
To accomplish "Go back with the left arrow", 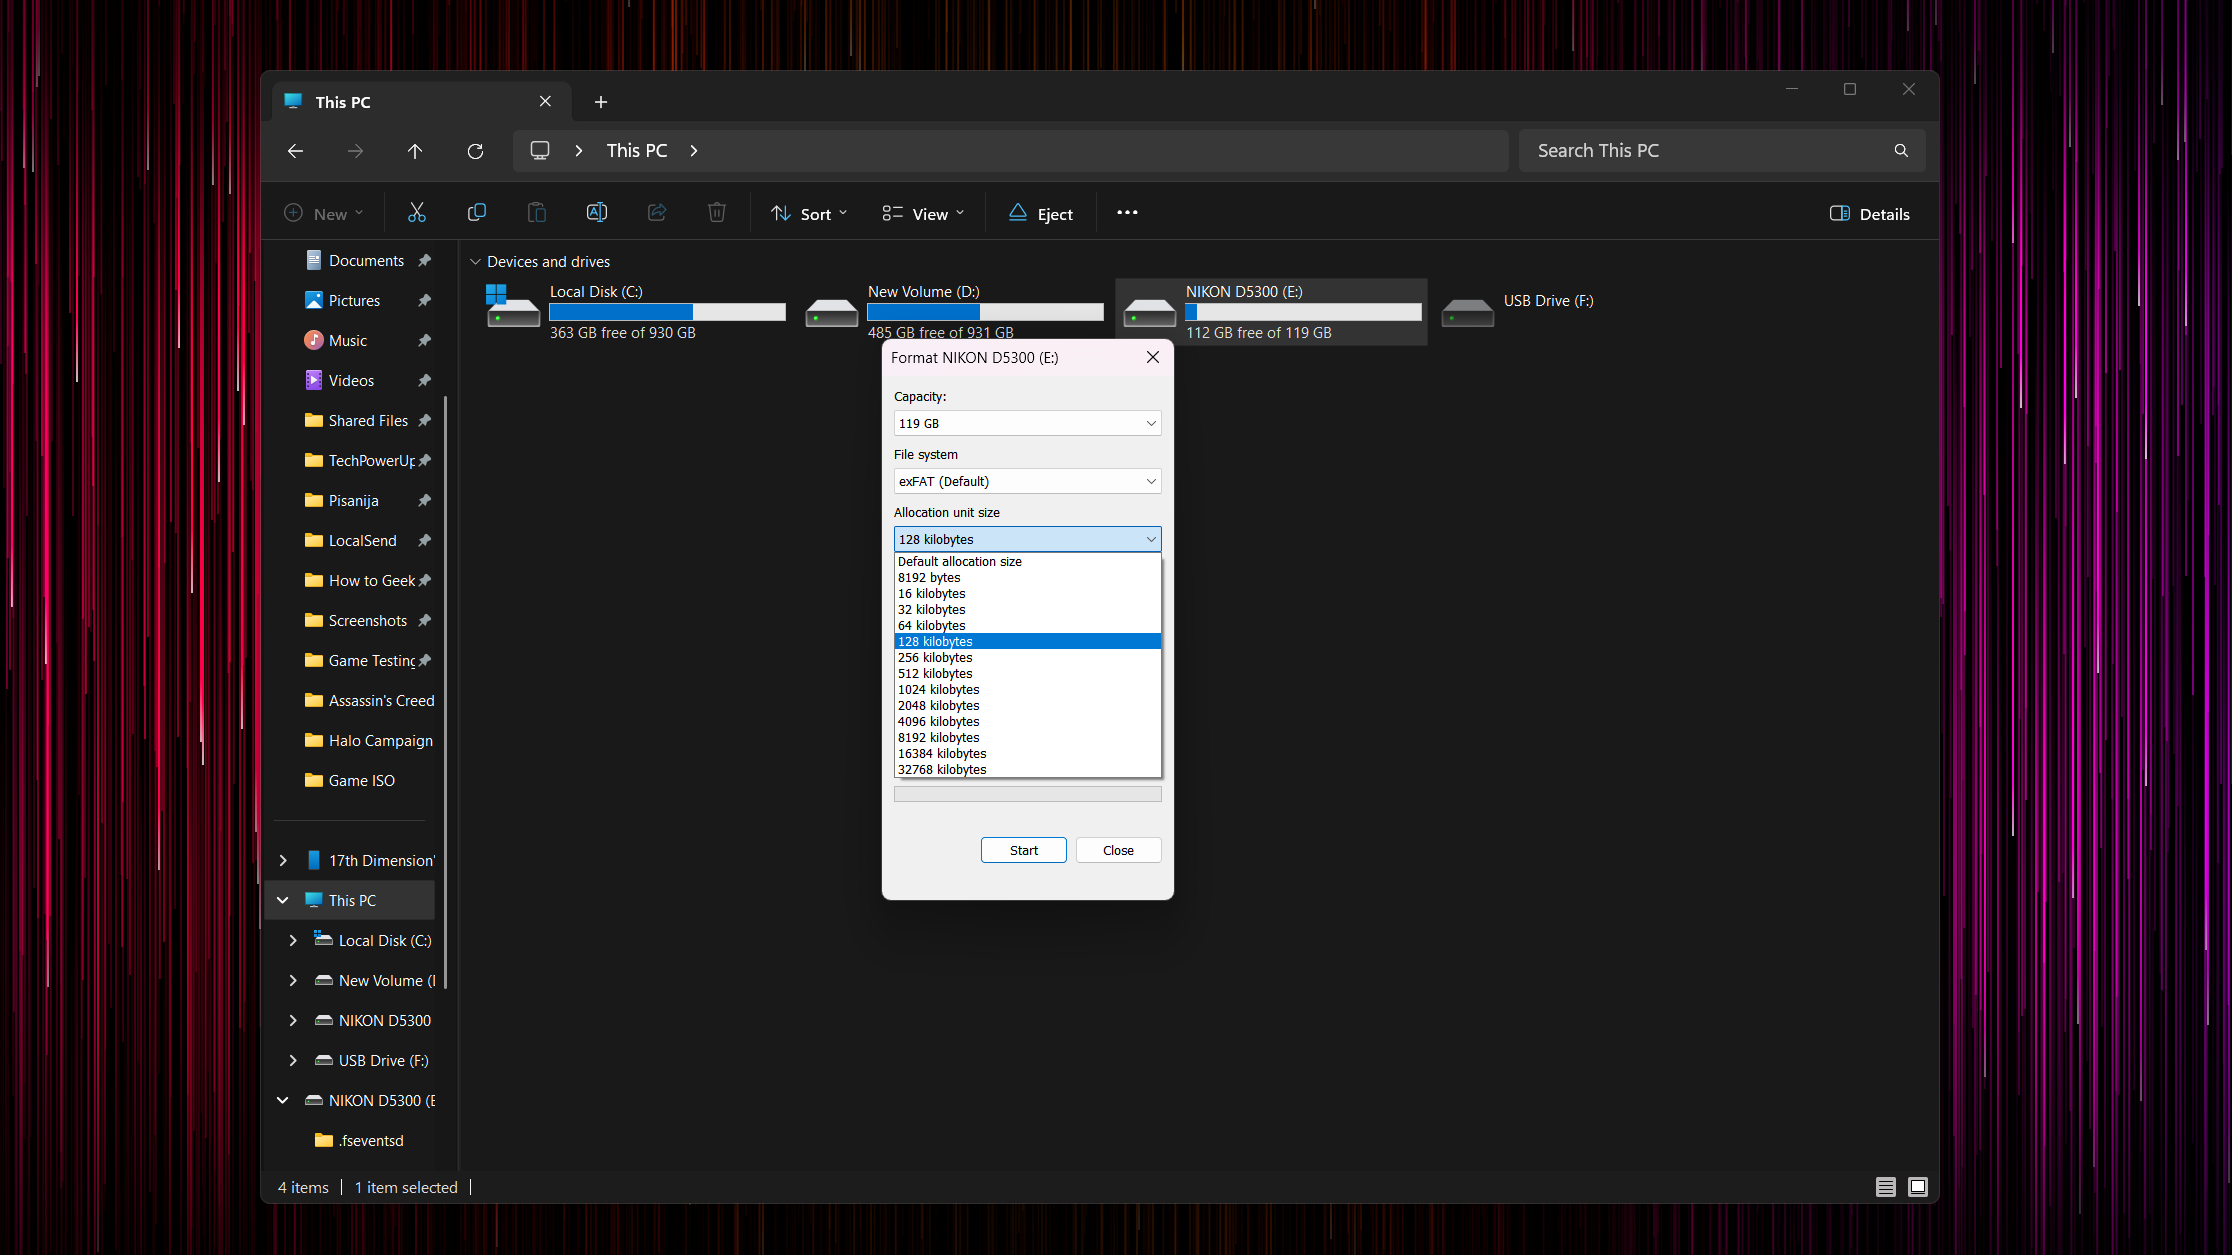I will tap(295, 151).
